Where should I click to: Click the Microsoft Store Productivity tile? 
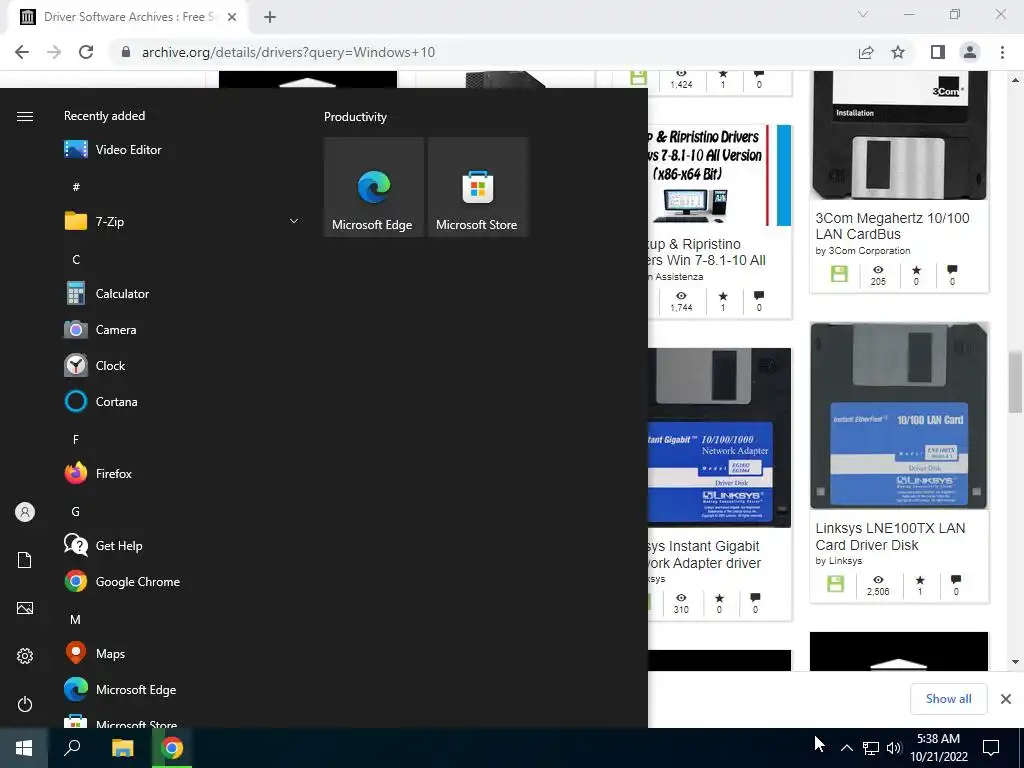pyautogui.click(x=477, y=187)
